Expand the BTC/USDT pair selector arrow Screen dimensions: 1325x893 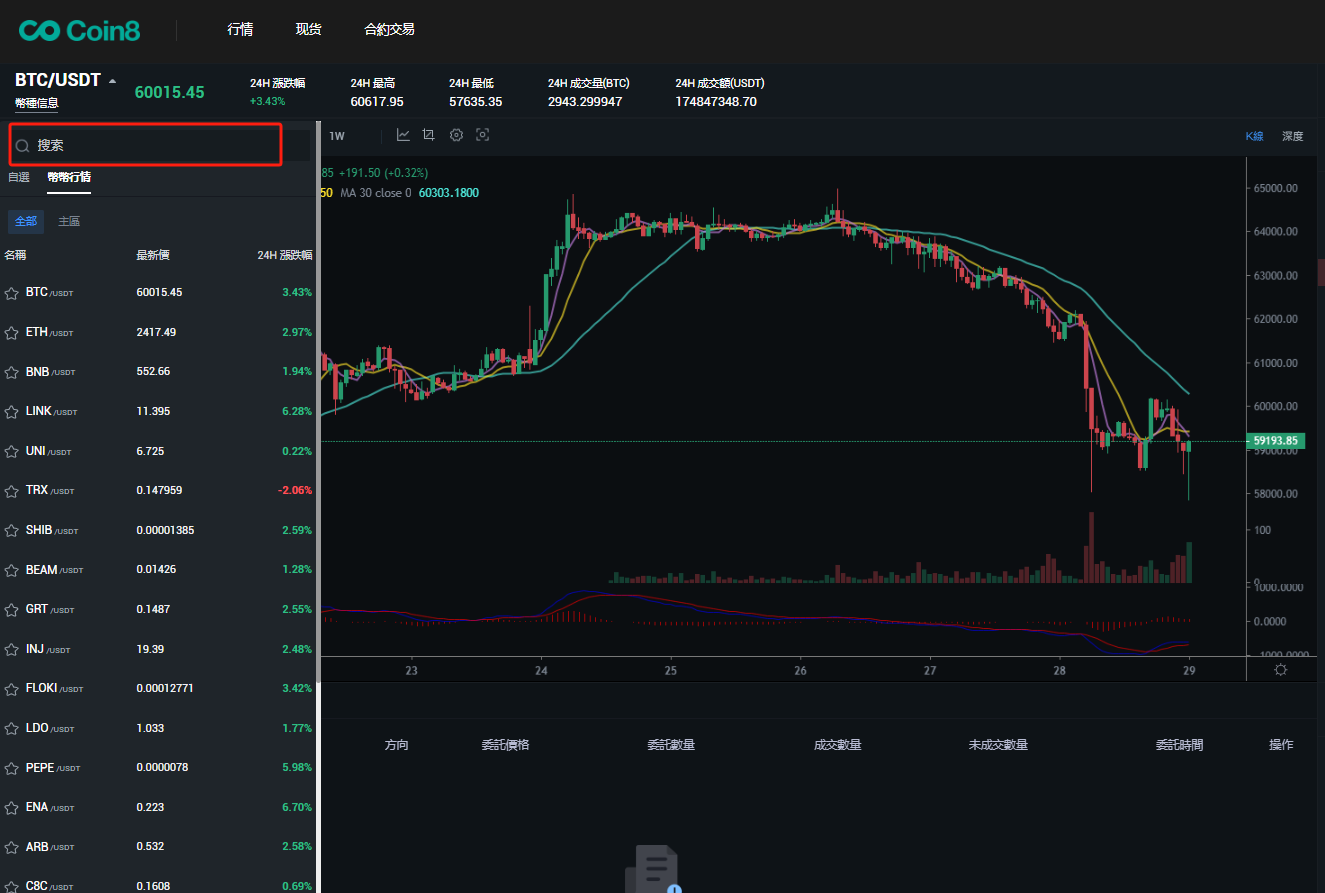pyautogui.click(x=112, y=81)
